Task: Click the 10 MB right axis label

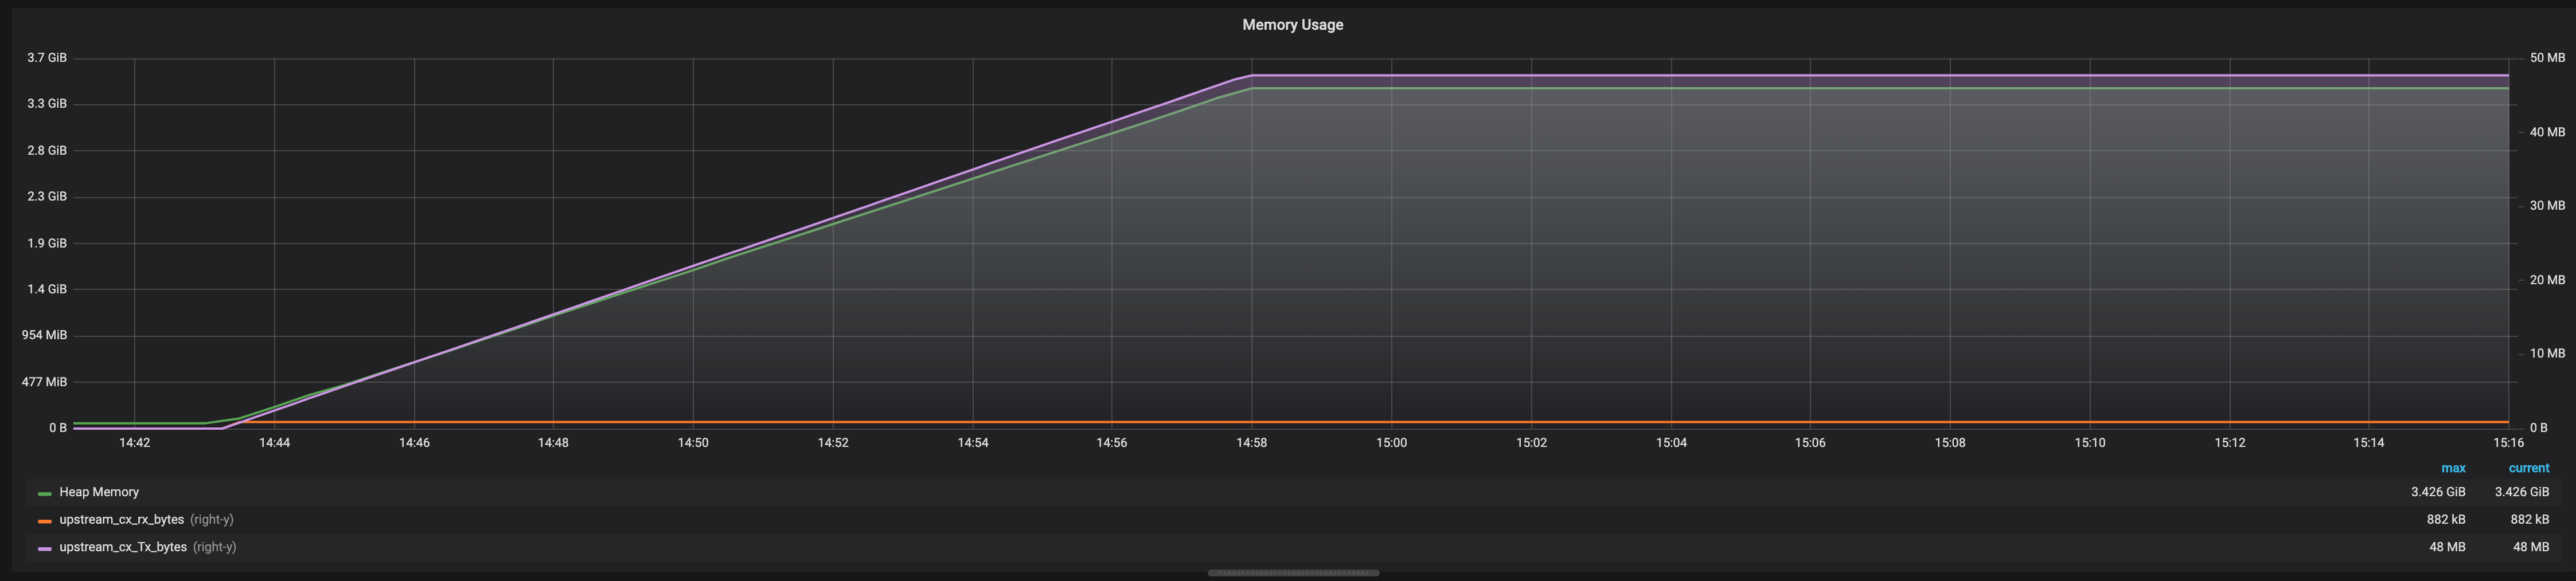Action: [x=2548, y=353]
